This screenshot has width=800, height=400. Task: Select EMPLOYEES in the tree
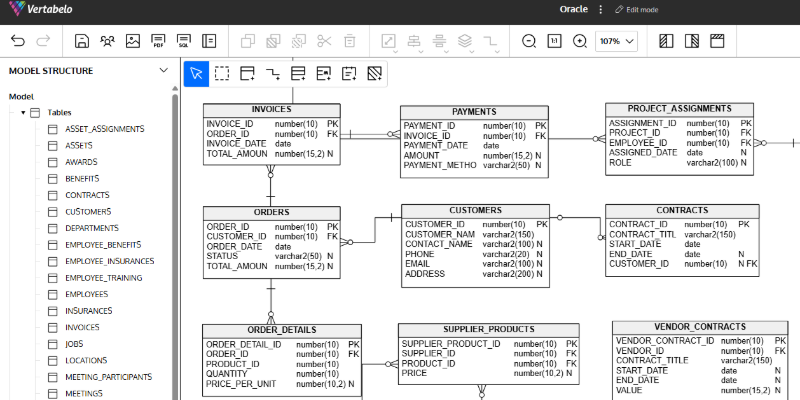[87, 294]
